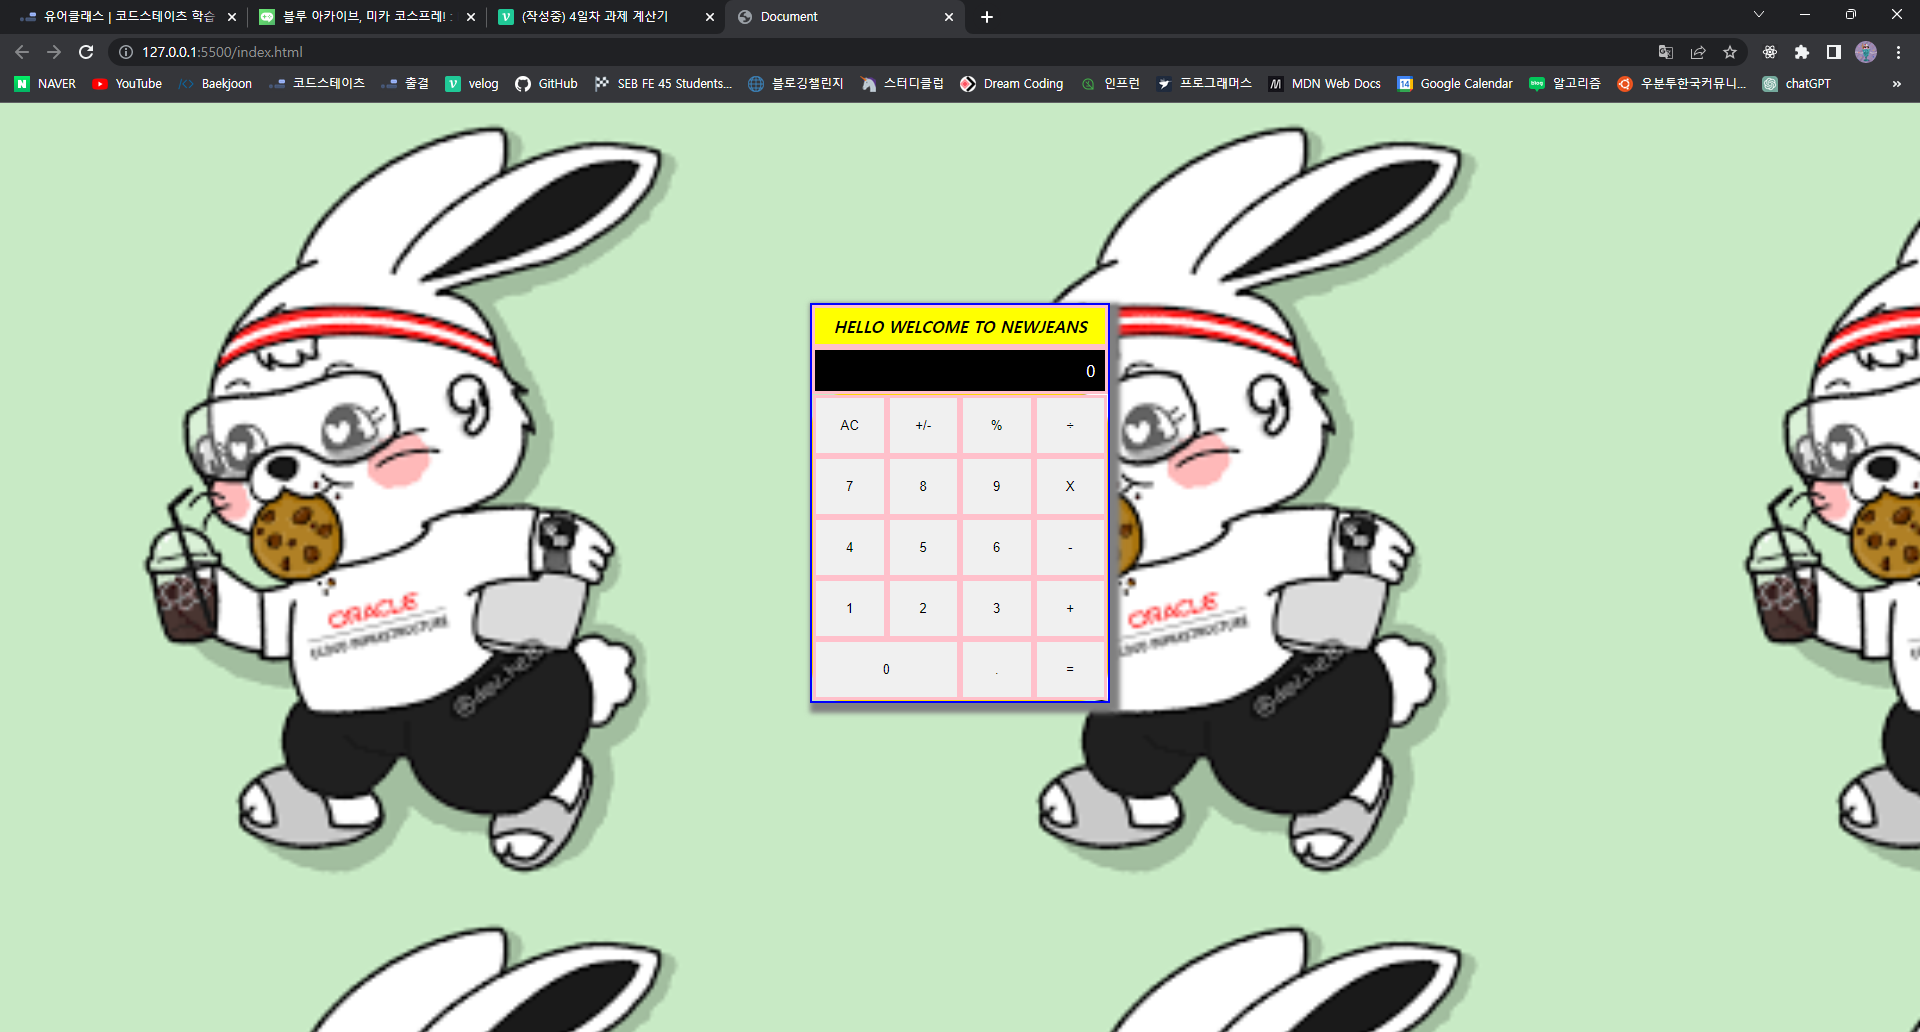1920x1032 pixels.
Task: Click the React DevTools extension icon
Action: tap(1770, 52)
